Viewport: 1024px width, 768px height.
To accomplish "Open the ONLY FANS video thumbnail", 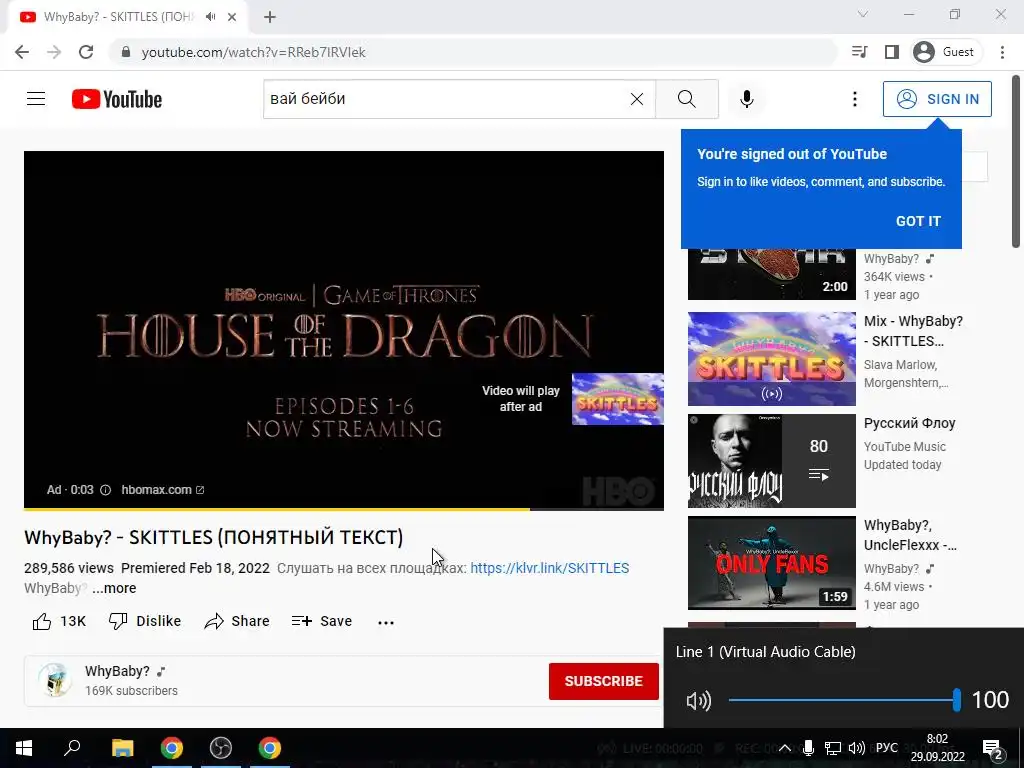I will point(771,563).
